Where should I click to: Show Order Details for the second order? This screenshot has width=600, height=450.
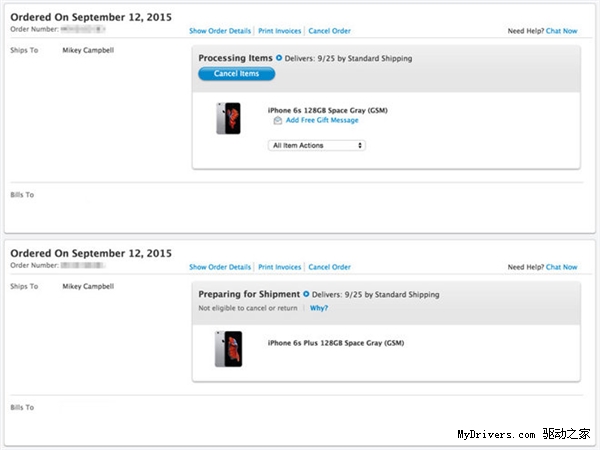[220, 267]
